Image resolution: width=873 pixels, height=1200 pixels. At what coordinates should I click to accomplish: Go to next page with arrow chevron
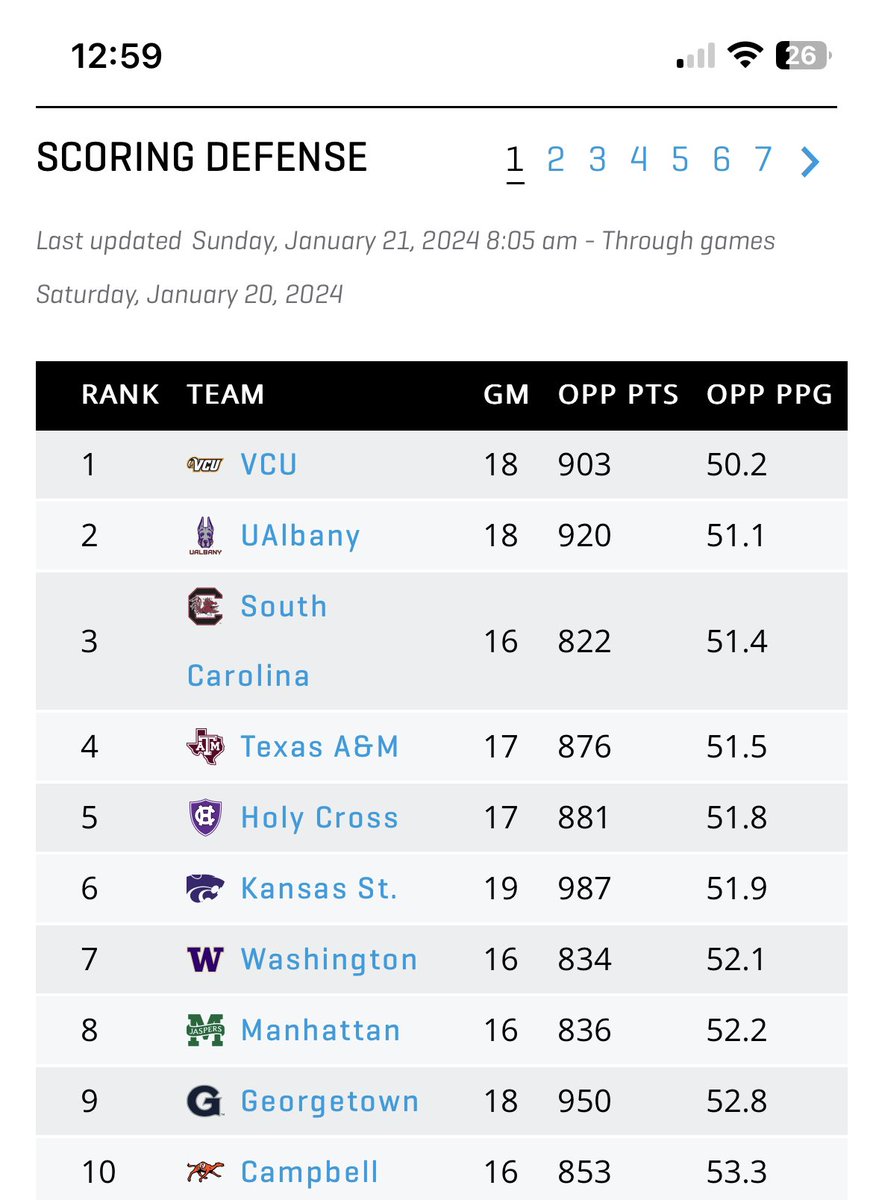(x=810, y=160)
